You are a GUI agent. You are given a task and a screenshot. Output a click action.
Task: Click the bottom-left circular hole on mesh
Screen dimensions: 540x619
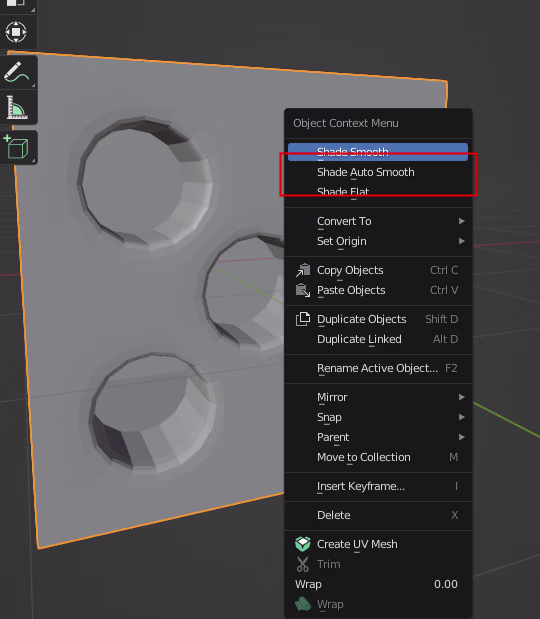pos(152,413)
